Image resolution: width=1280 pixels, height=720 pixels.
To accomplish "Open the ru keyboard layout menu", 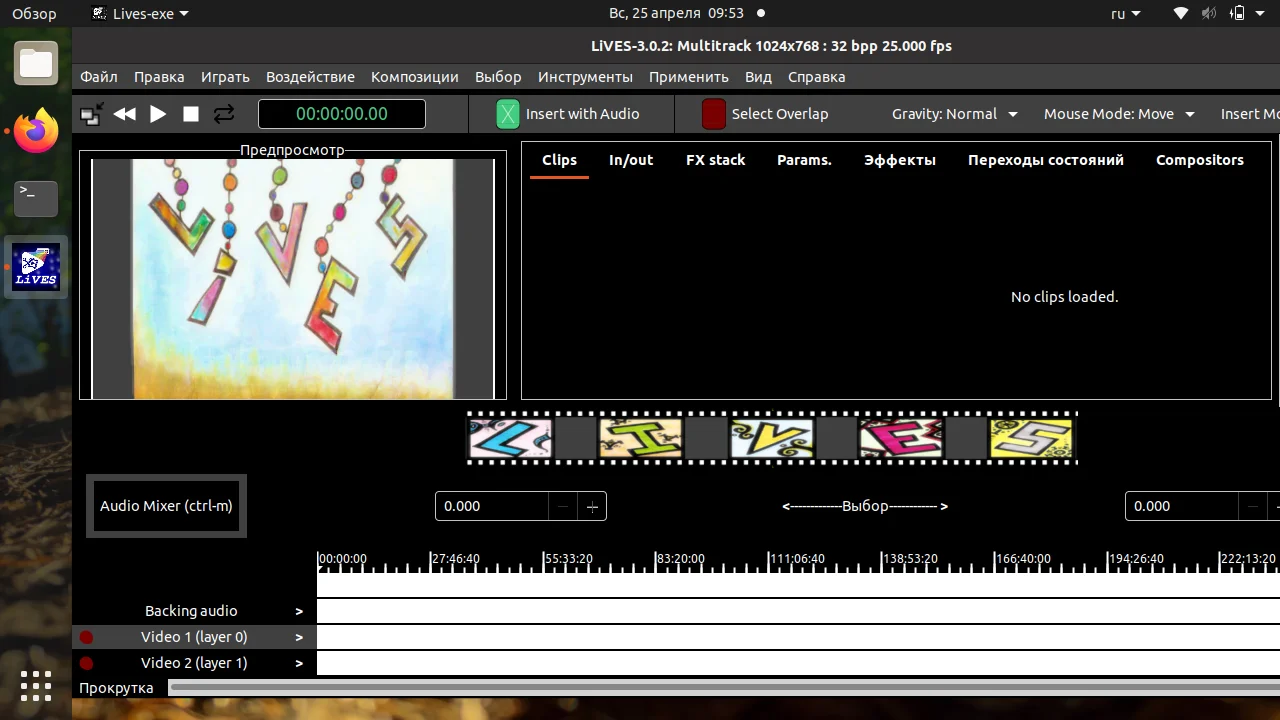I will [x=1124, y=14].
